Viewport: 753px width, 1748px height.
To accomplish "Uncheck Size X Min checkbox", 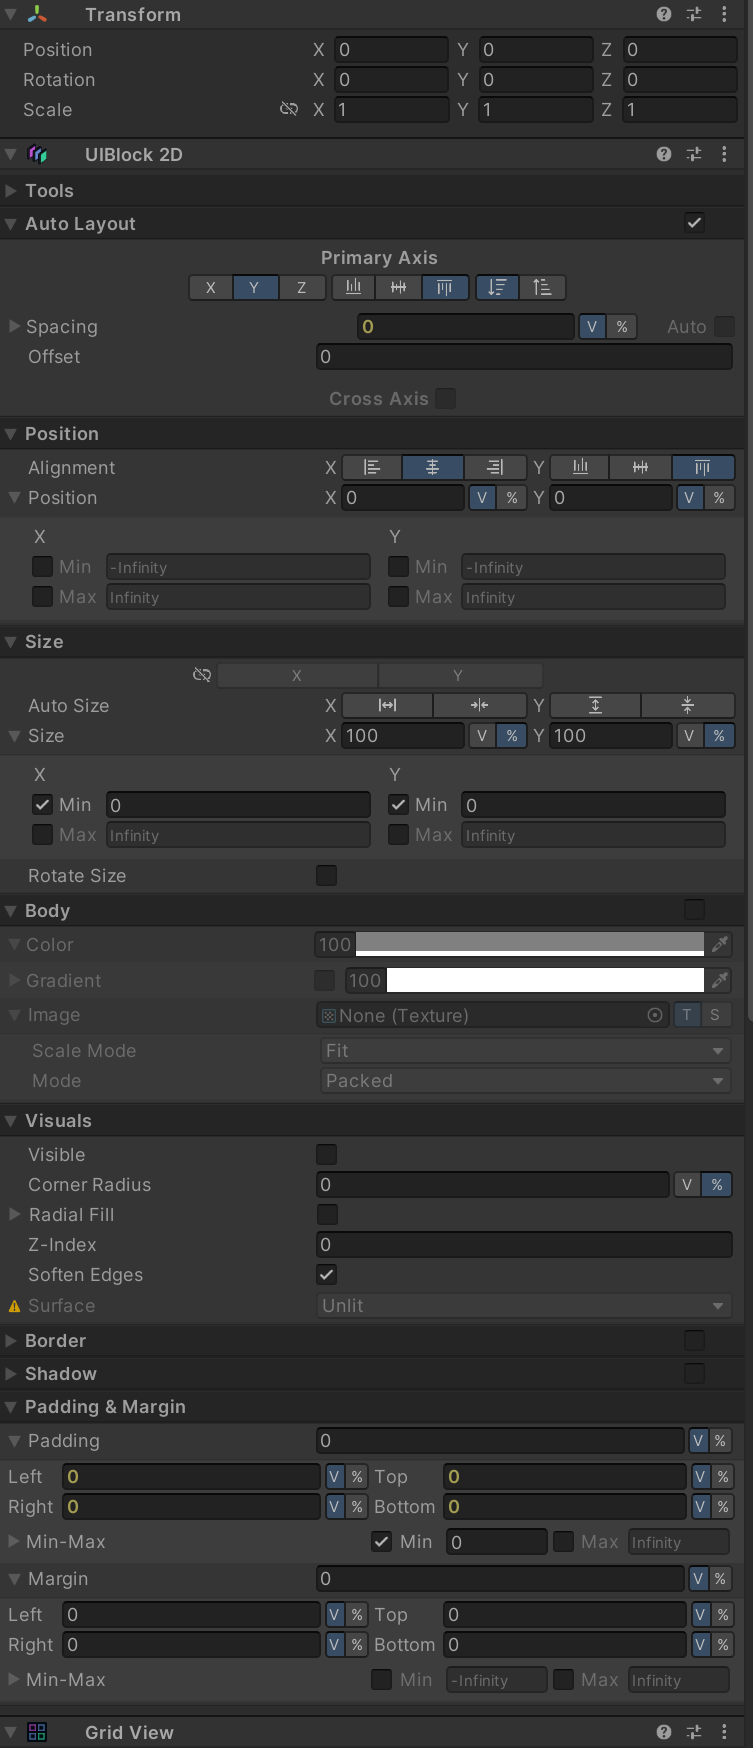I will click(x=42, y=804).
